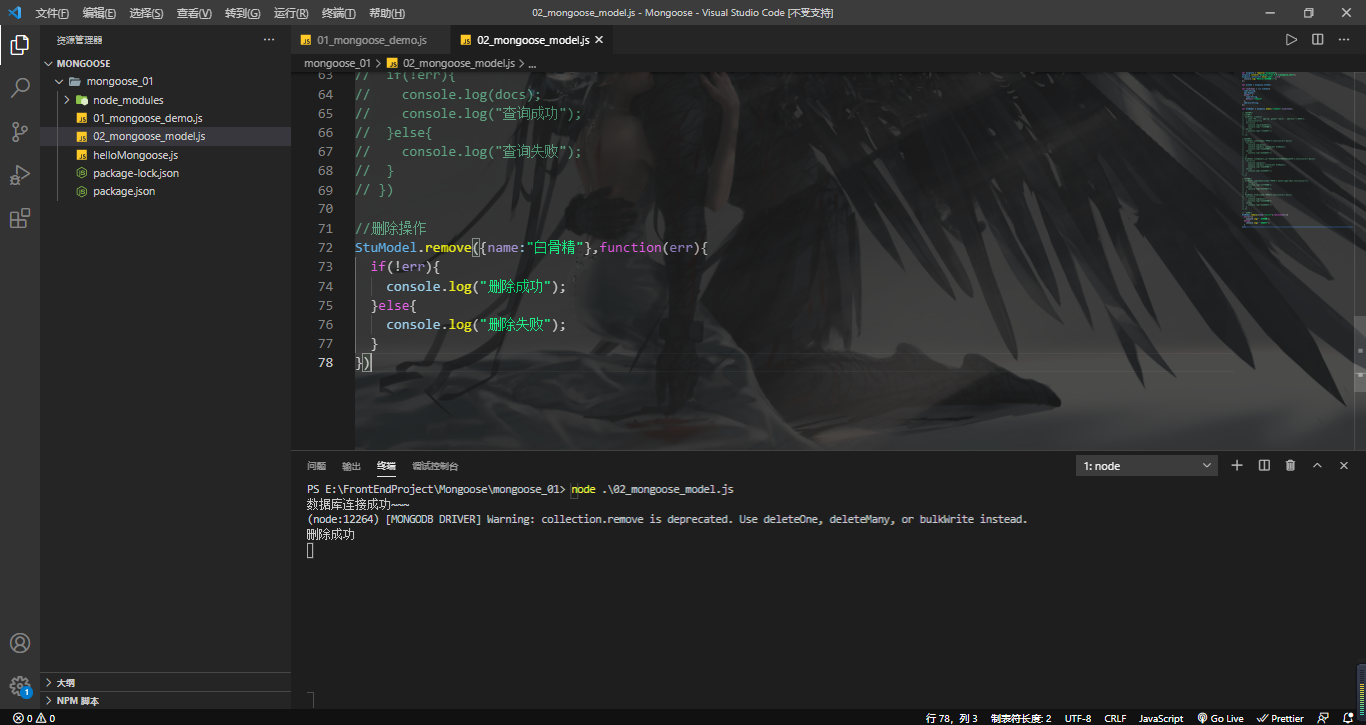The width and height of the screenshot is (1366, 725).
Task: Switch to the 输出 output panel tab
Action: (x=351, y=466)
